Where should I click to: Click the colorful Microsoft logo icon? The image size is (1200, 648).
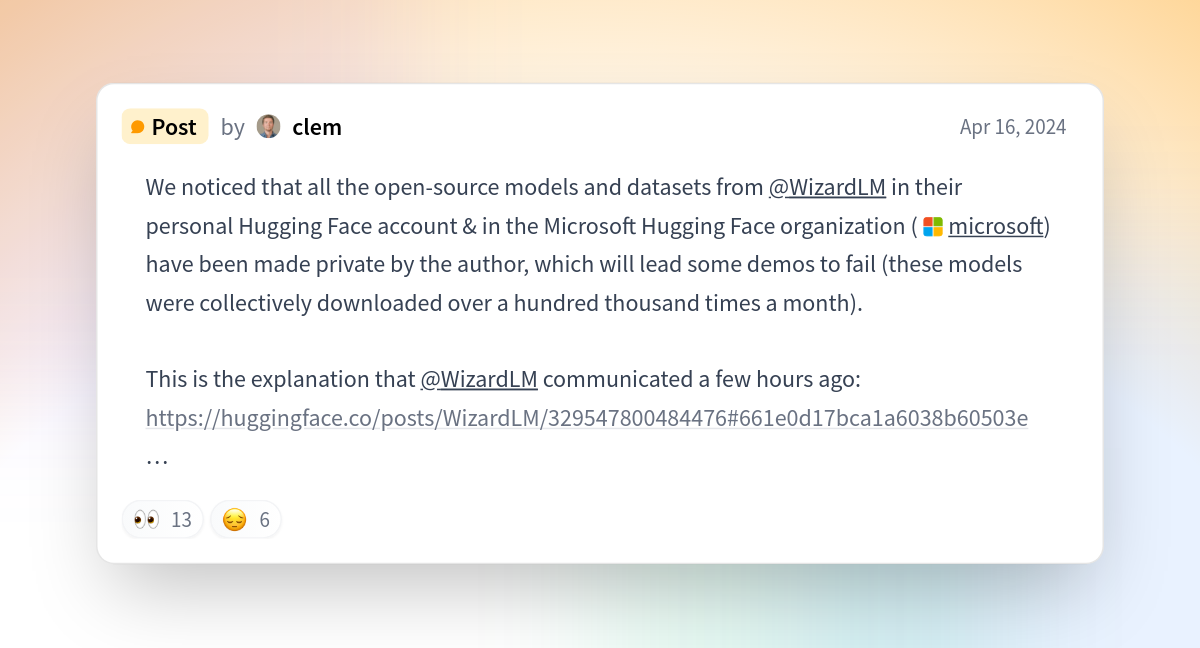pyautogui.click(x=933, y=227)
